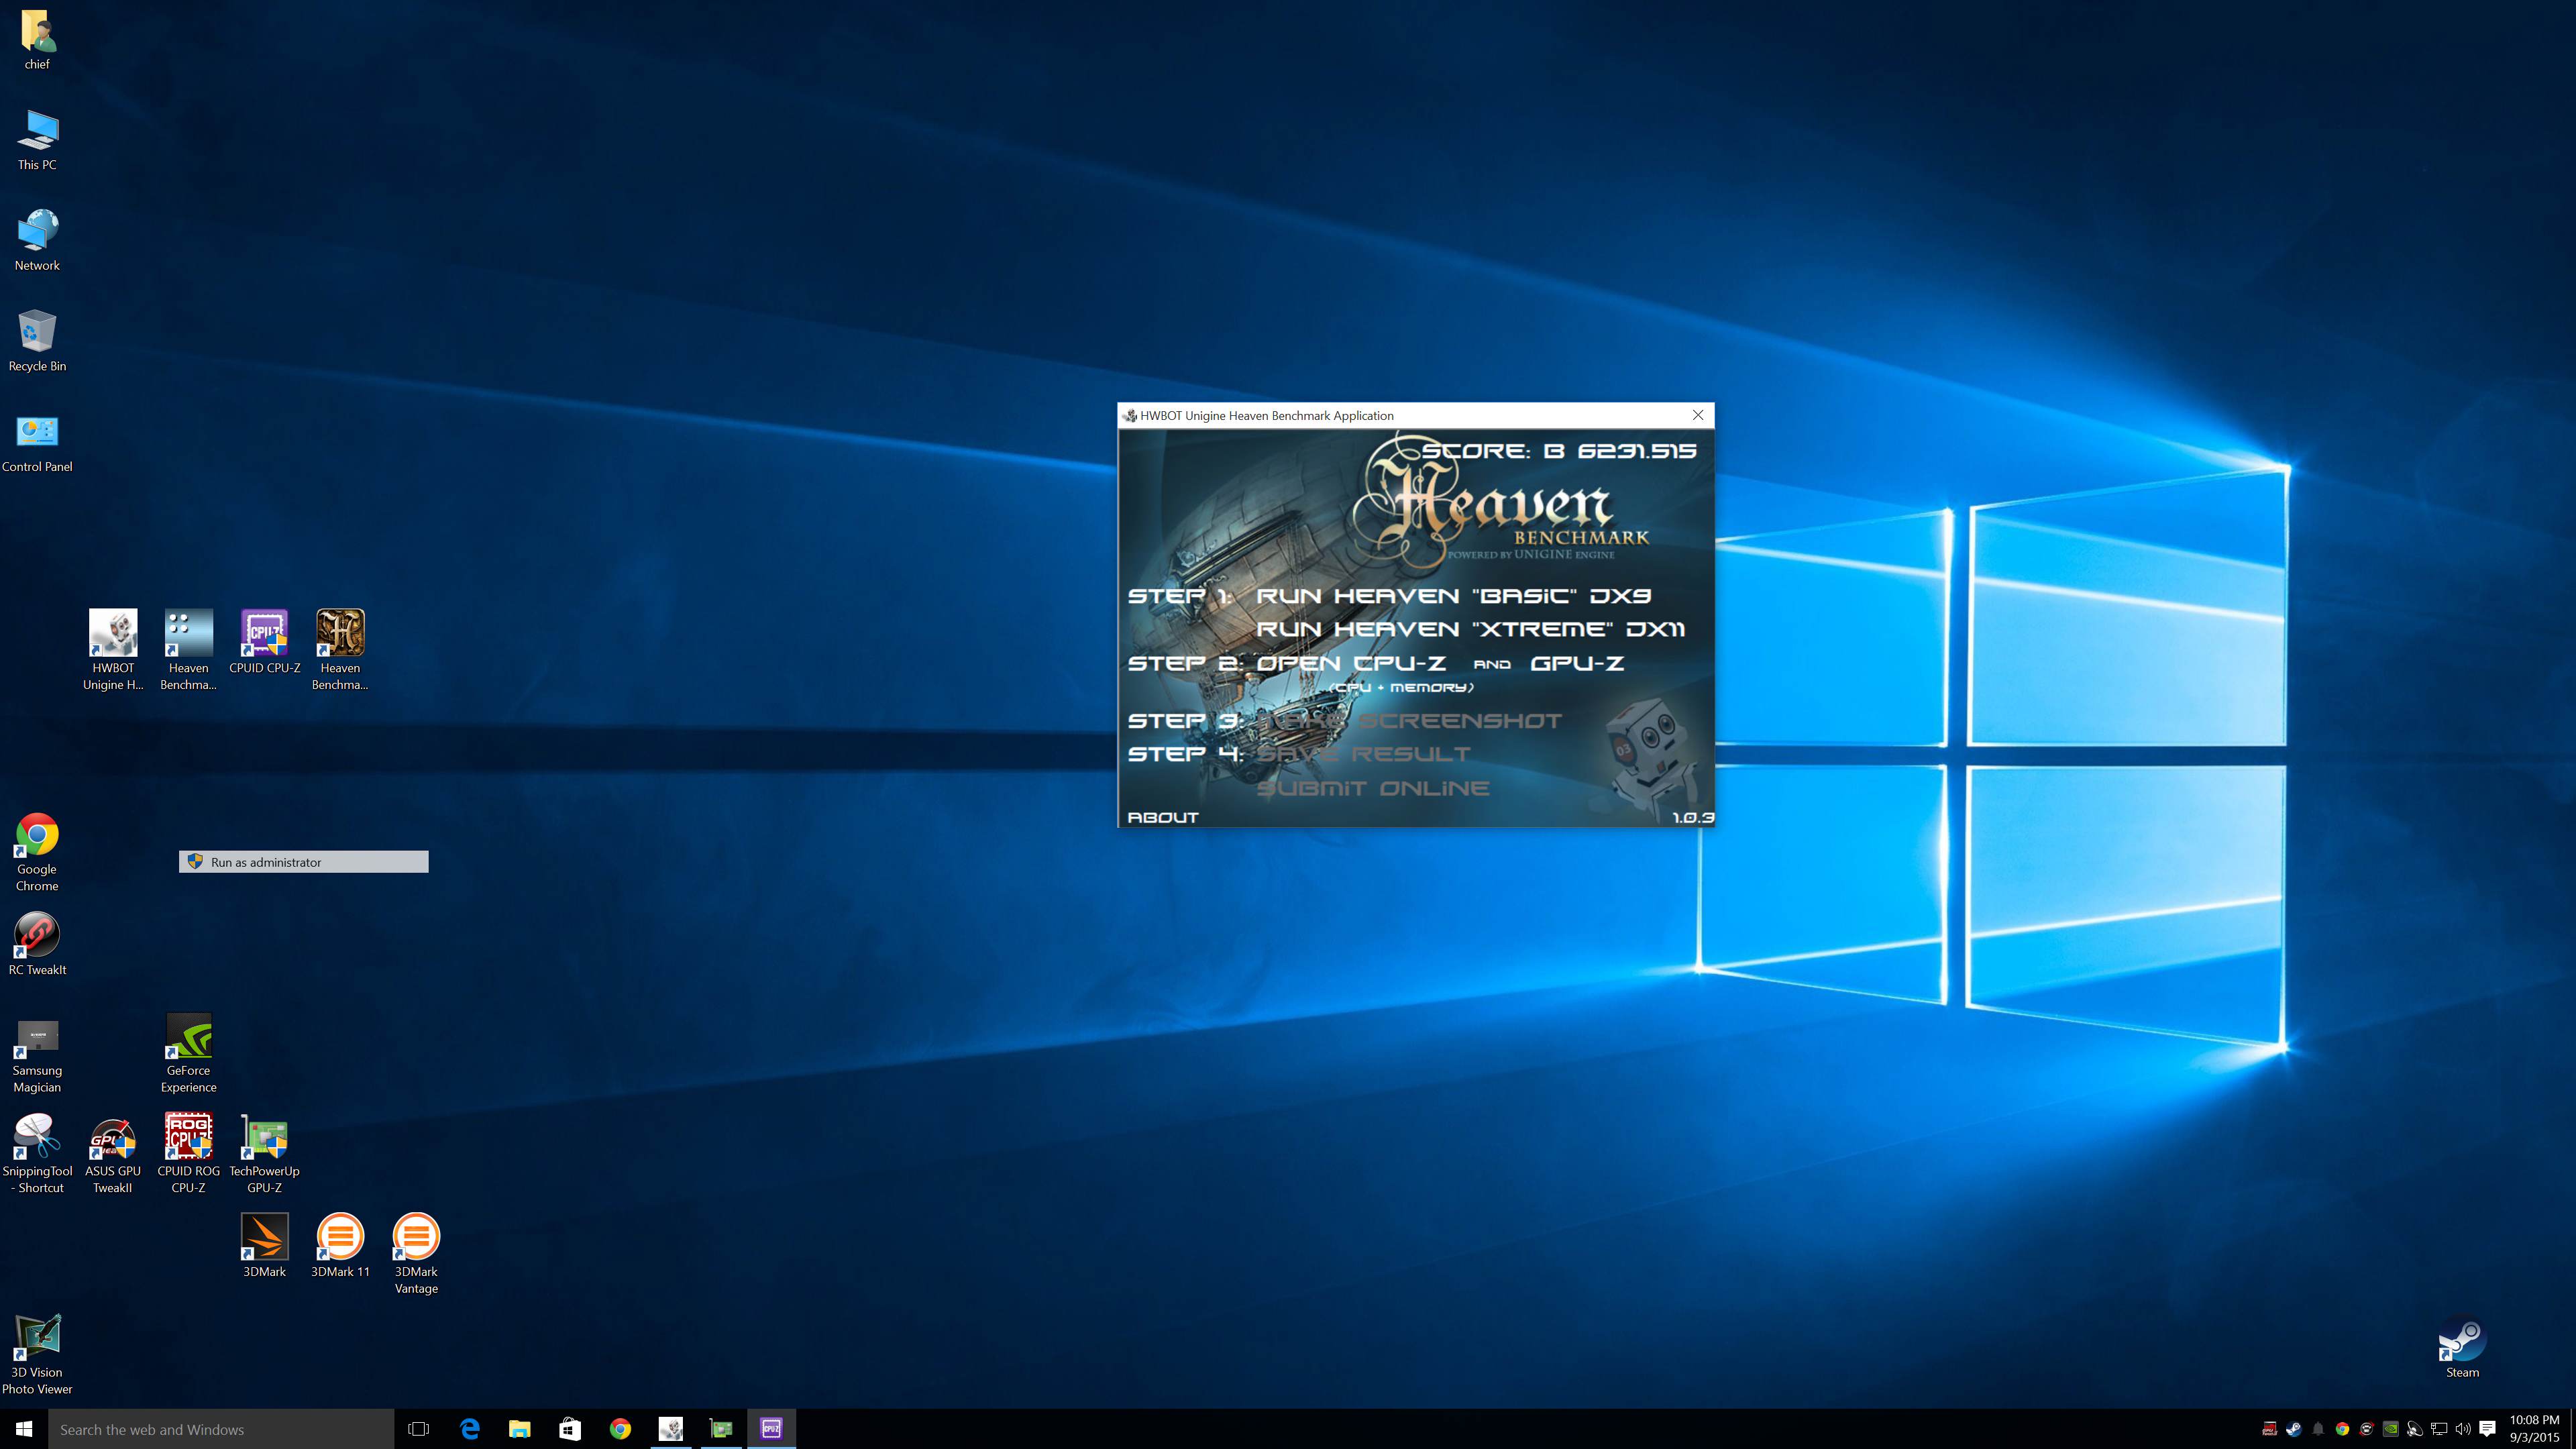Open the Action Center notifications icon

pyautogui.click(x=2487, y=1429)
